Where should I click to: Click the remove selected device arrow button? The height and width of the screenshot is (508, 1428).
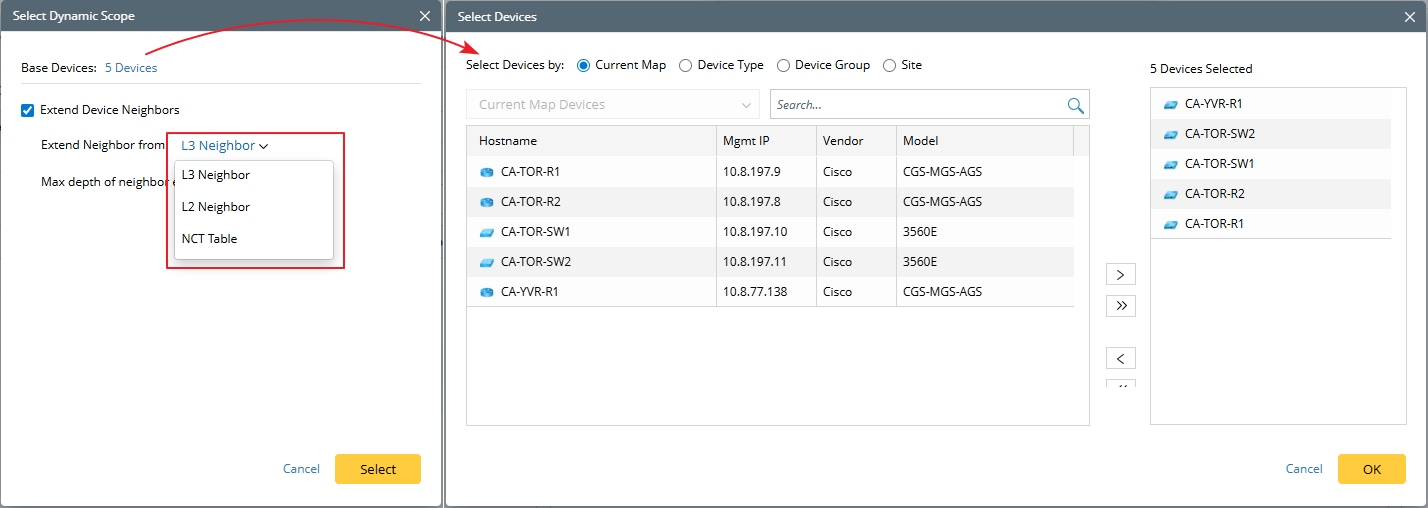(x=1120, y=358)
